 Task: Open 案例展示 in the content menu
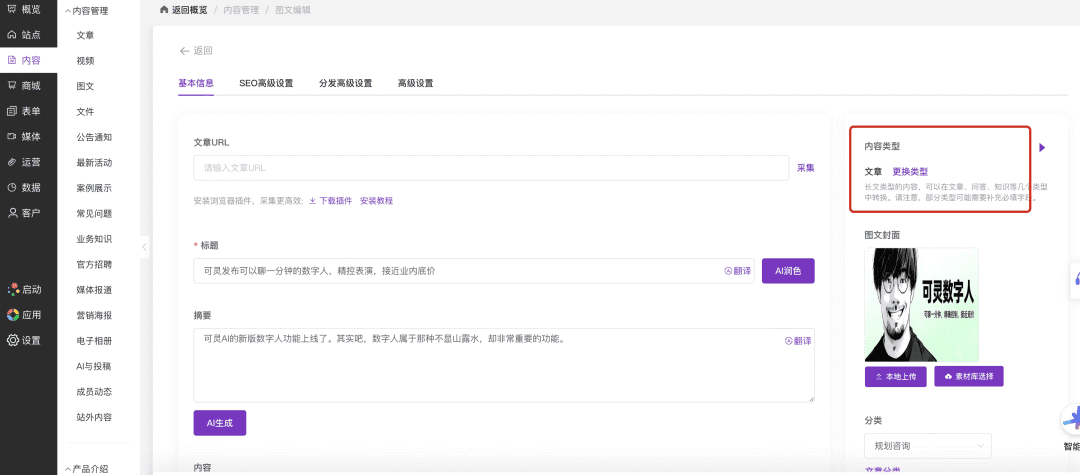[94, 188]
